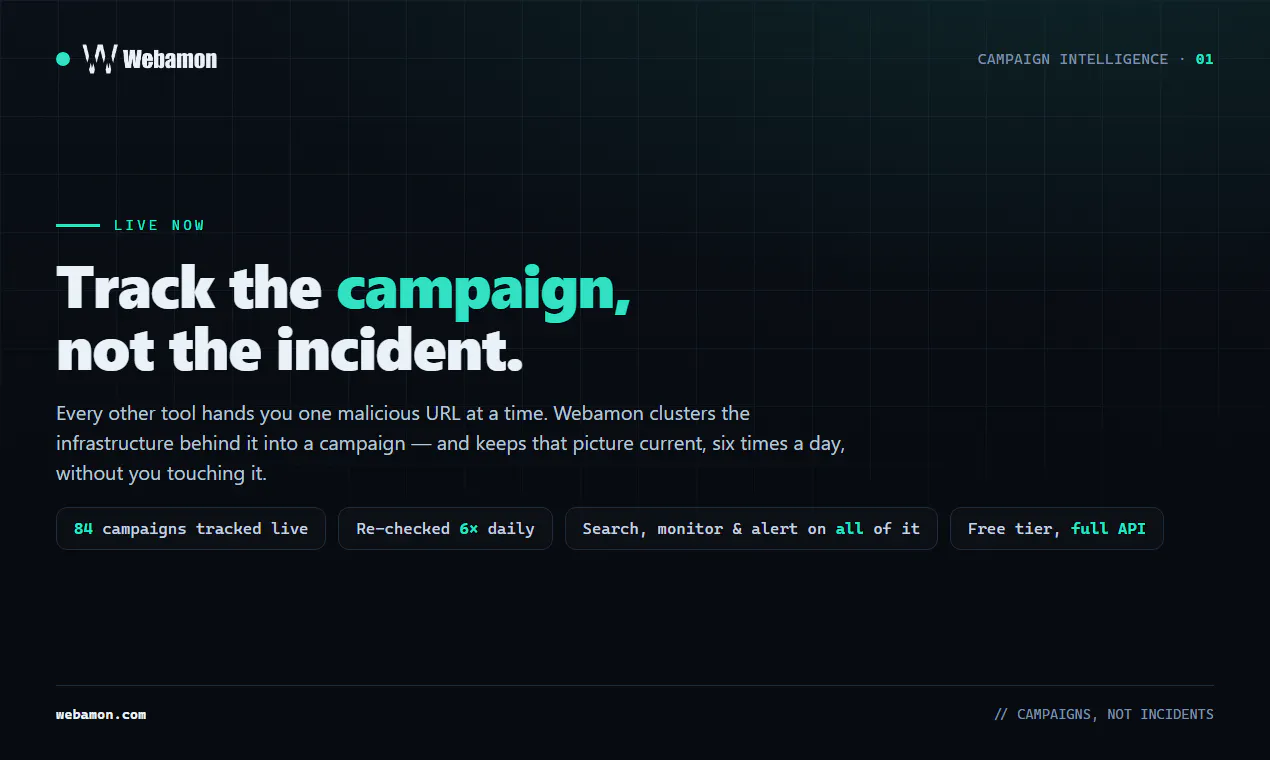Select the "84 campaigns tracked live" pill
Viewport: 1270px width, 760px height.
191,528
